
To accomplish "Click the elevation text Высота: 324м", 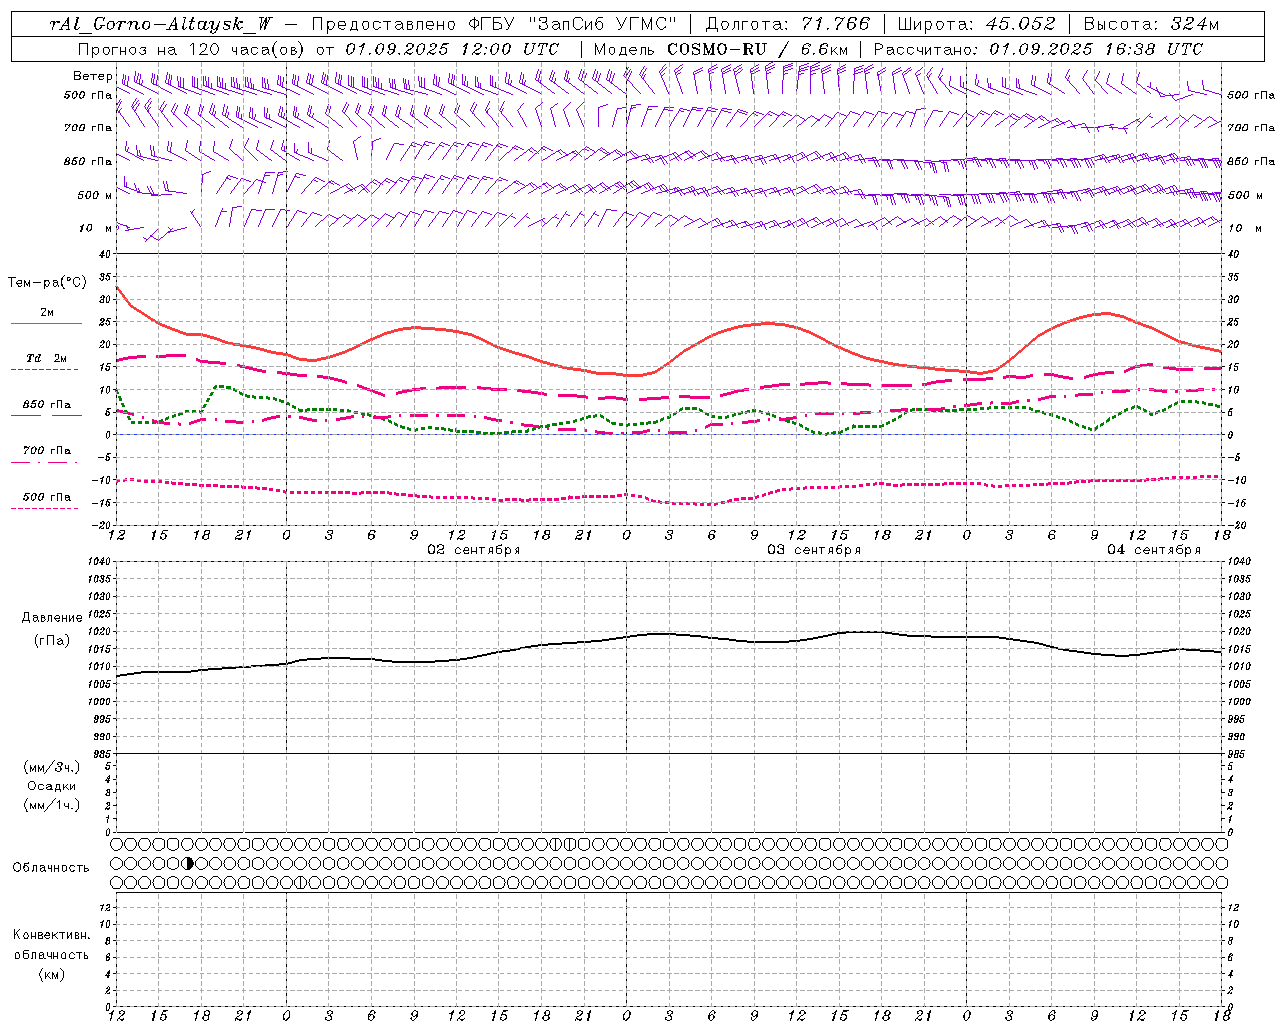I will pyautogui.click(x=1152, y=24).
